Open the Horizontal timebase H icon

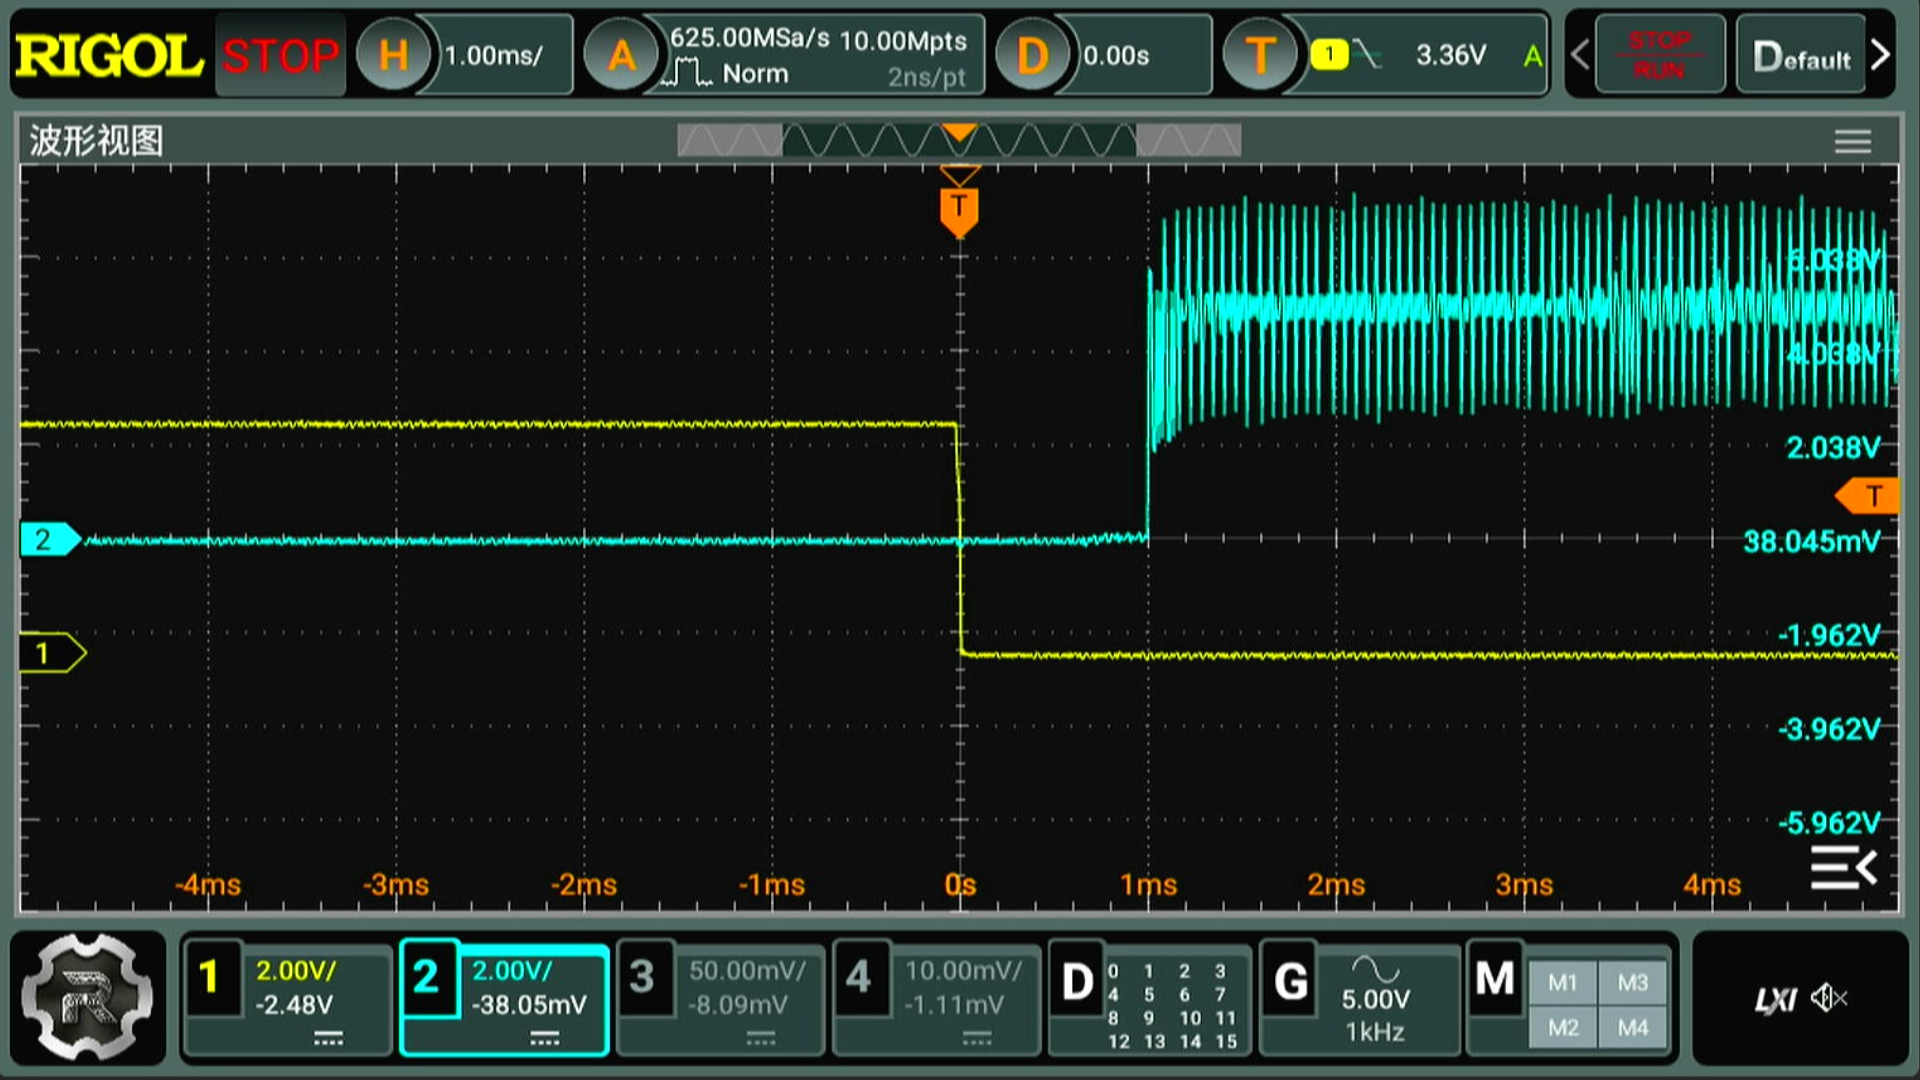(393, 56)
